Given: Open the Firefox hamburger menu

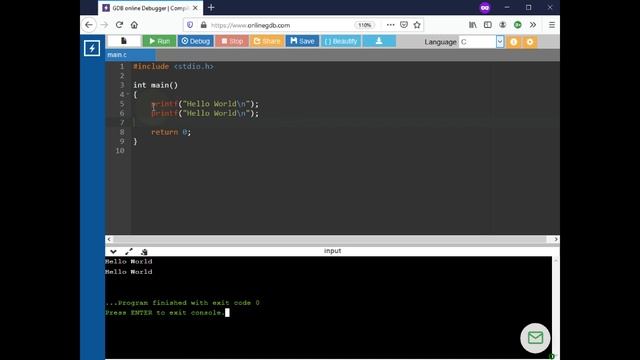Looking at the screenshot, I should (x=552, y=25).
